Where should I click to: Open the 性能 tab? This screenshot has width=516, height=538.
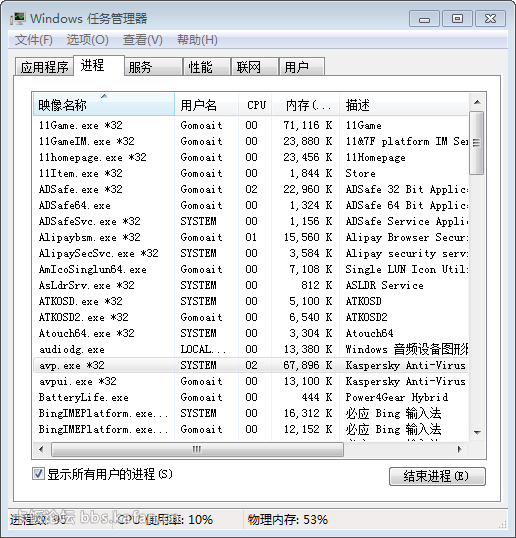[207, 67]
